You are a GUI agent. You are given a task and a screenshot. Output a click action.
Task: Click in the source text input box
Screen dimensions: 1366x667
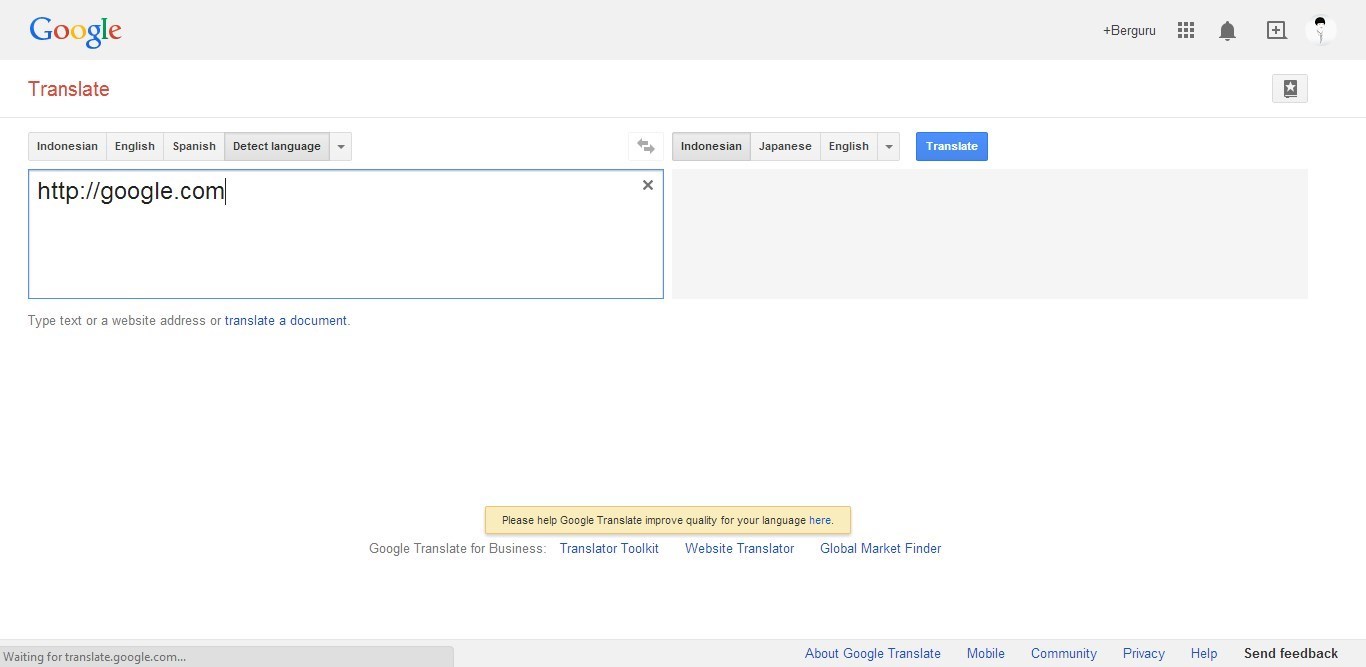click(346, 234)
